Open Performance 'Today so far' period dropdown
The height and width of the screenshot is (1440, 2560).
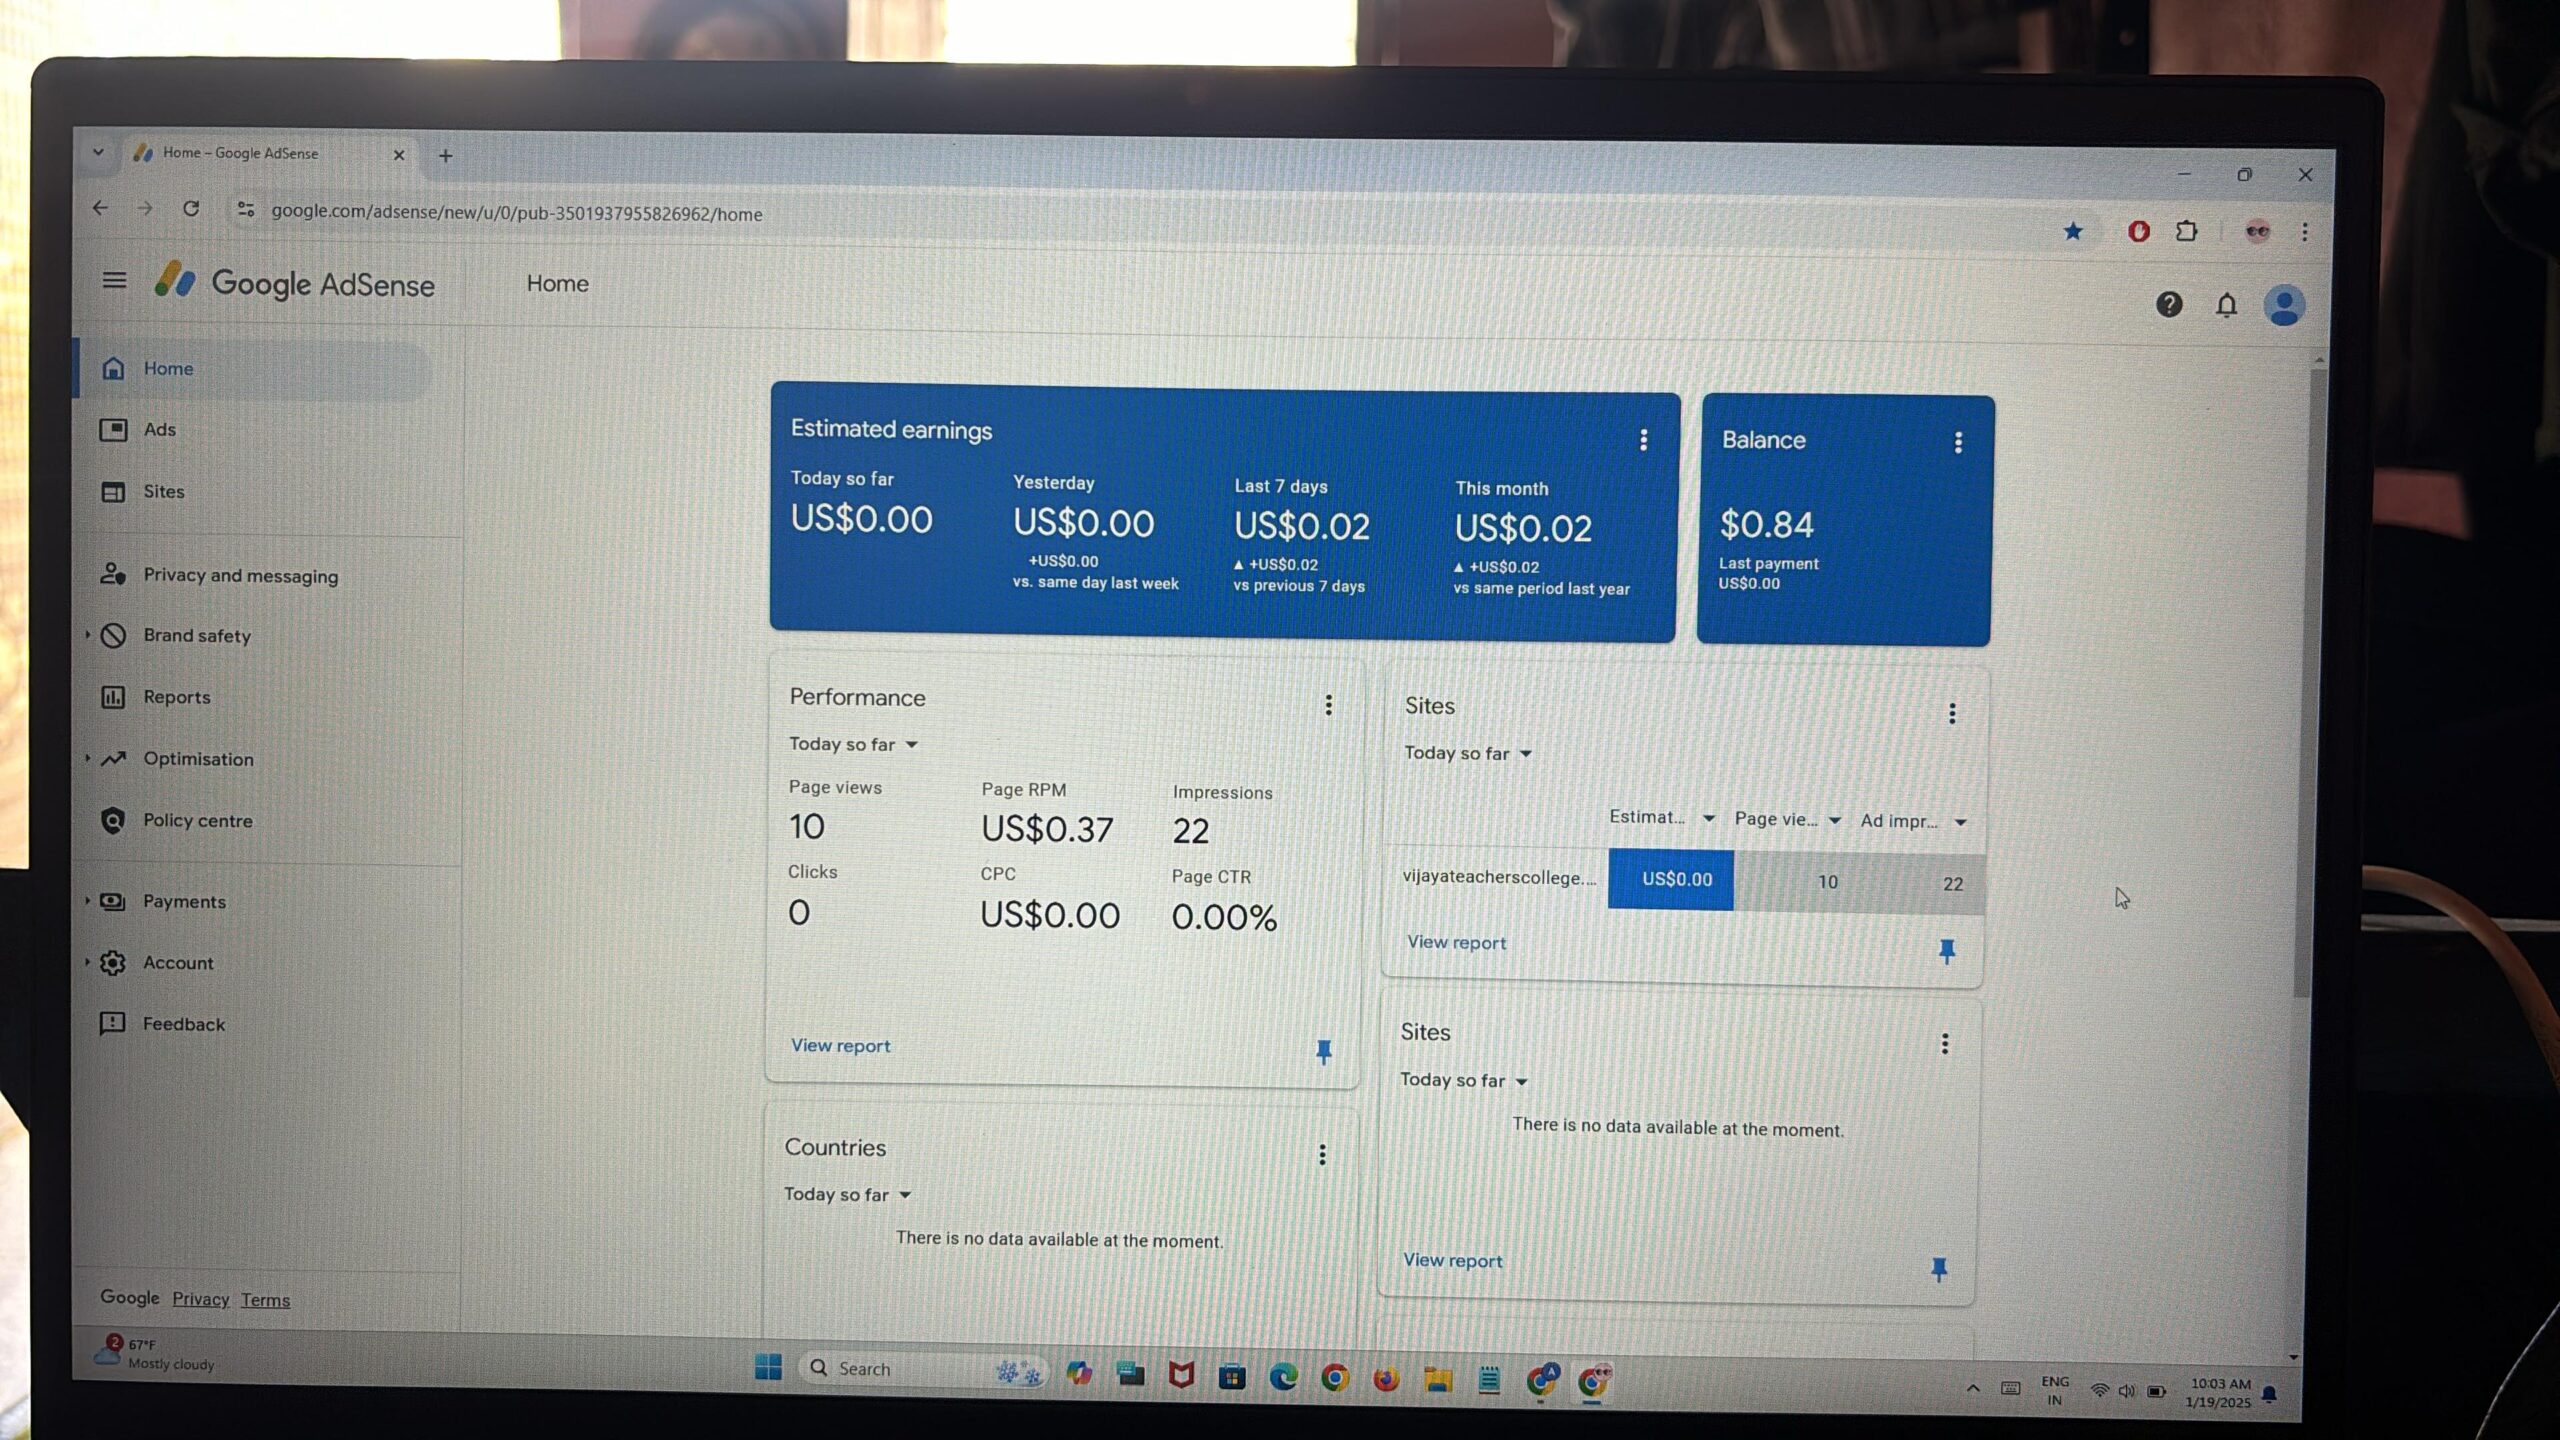853,744
